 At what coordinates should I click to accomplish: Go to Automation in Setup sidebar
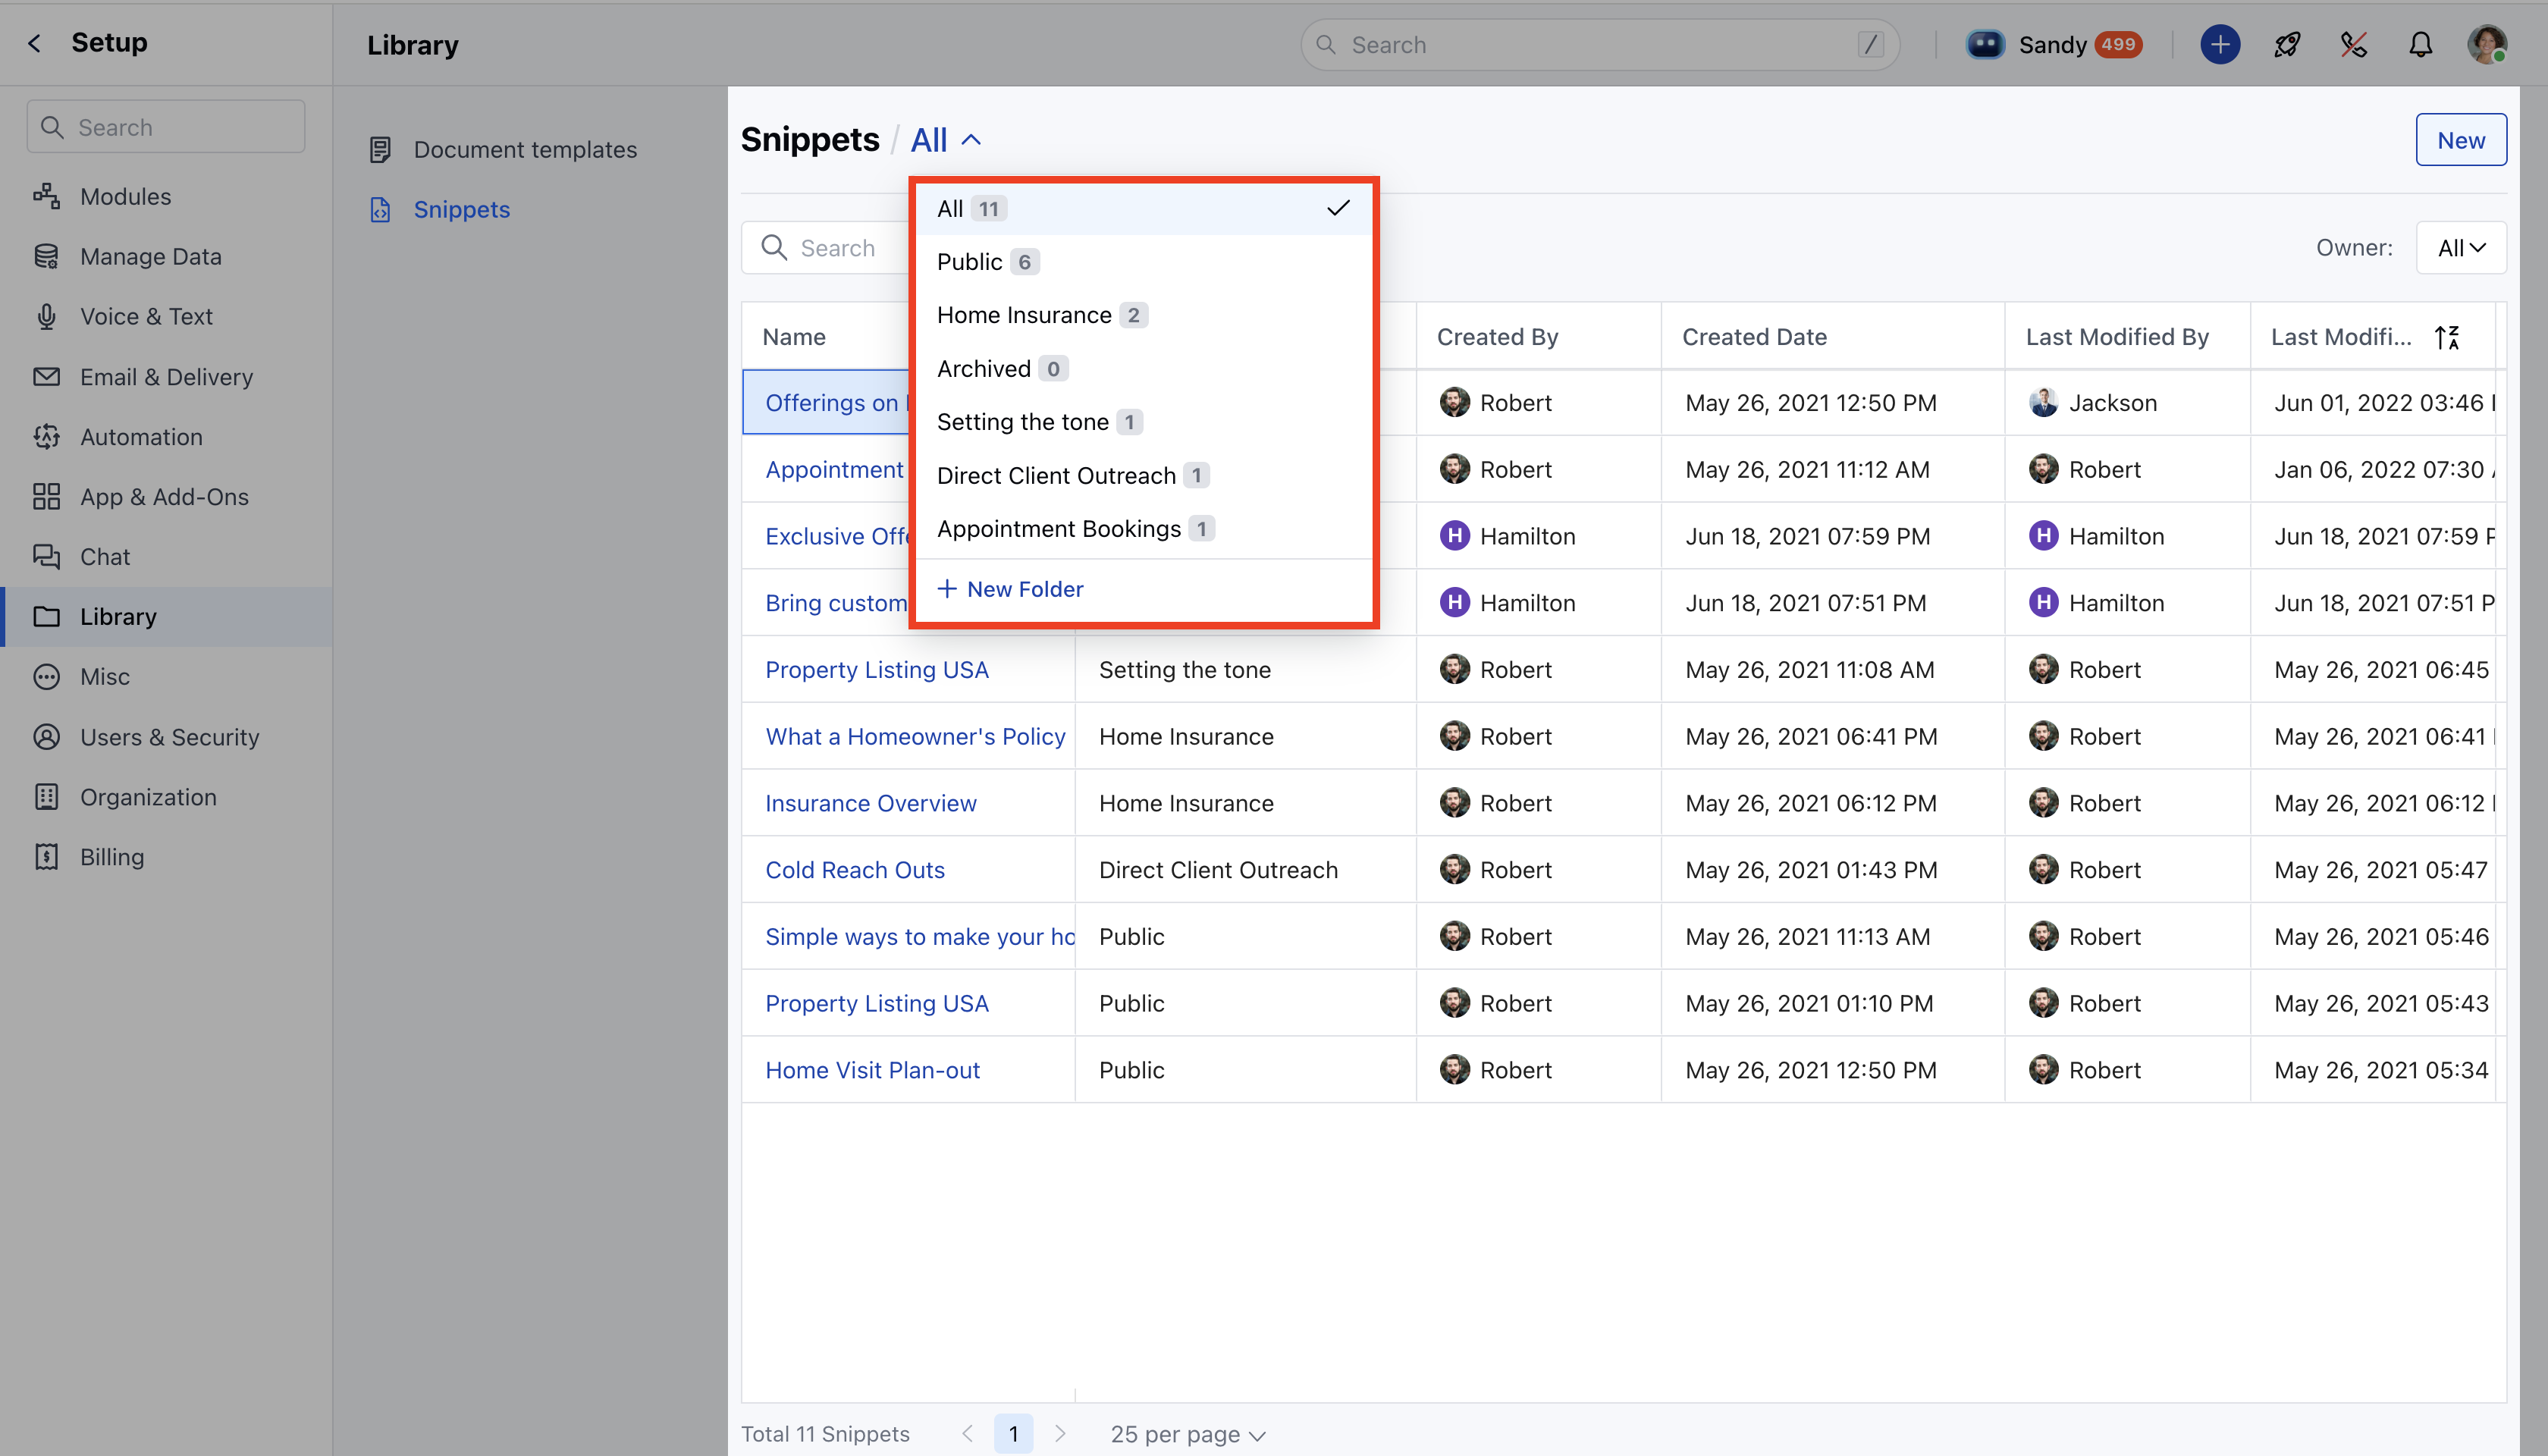141,437
